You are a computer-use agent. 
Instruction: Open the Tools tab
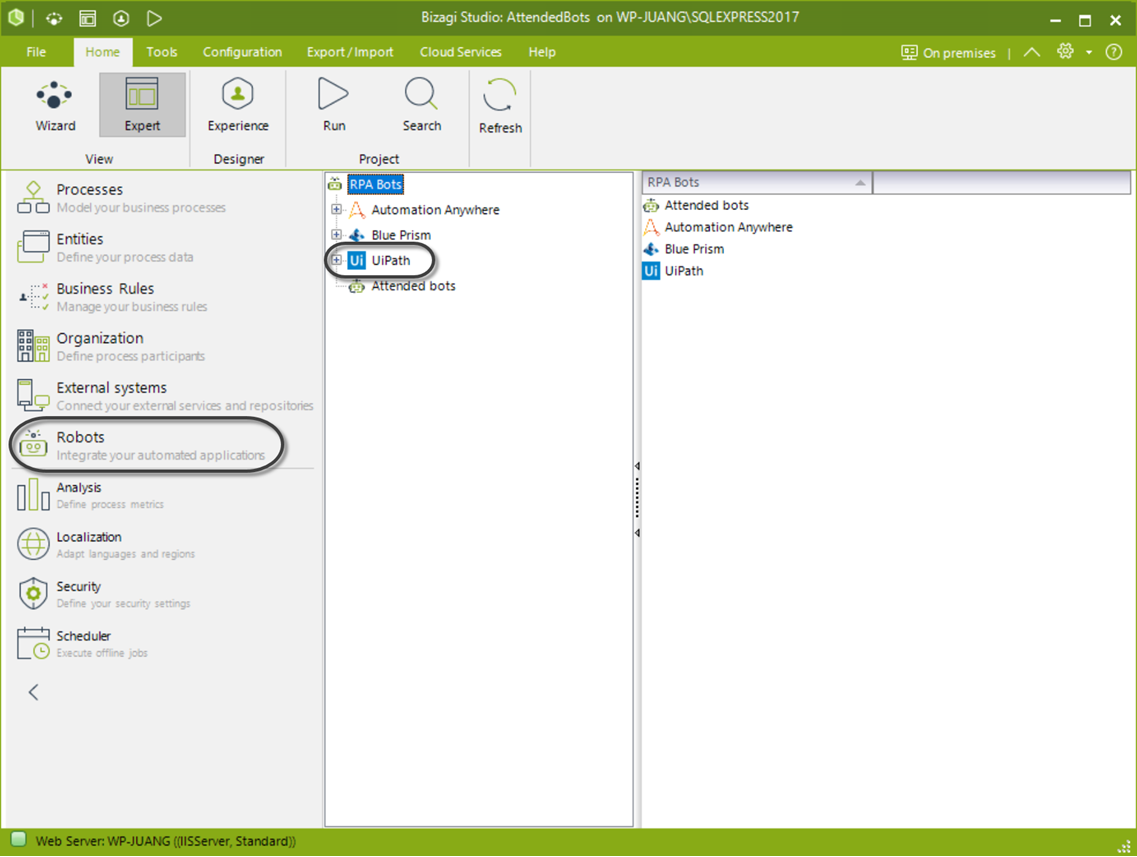coord(162,52)
